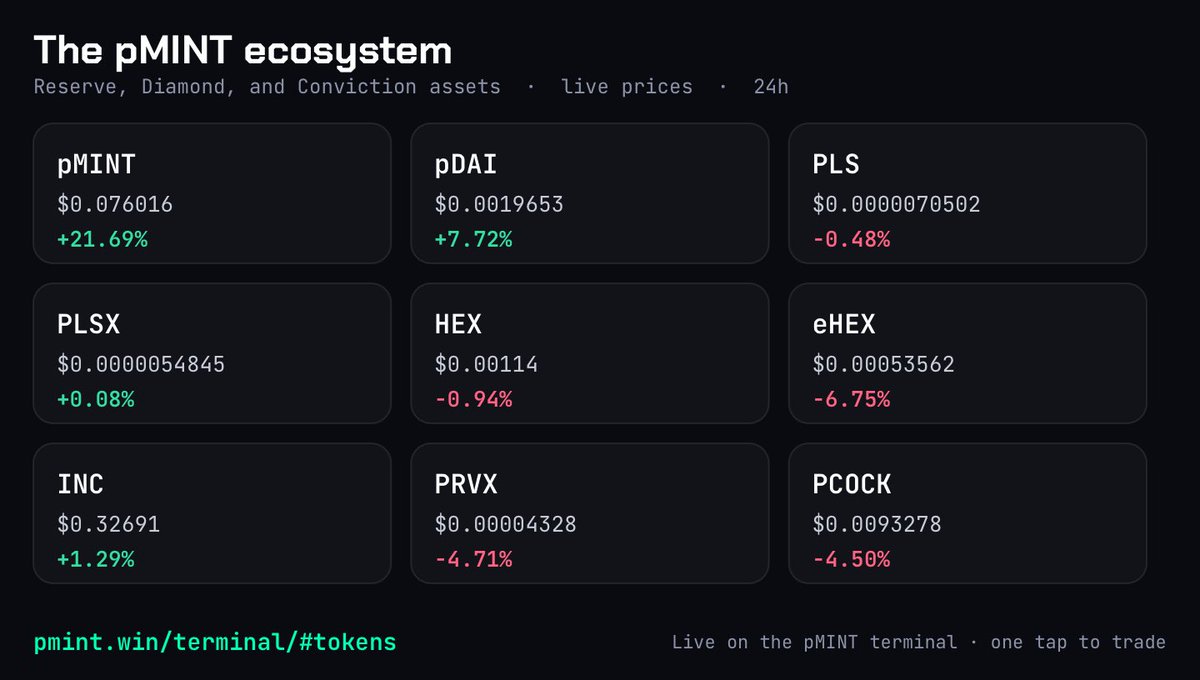This screenshot has width=1200, height=680.
Task: Select the PRVX token card
Action: tap(590, 513)
